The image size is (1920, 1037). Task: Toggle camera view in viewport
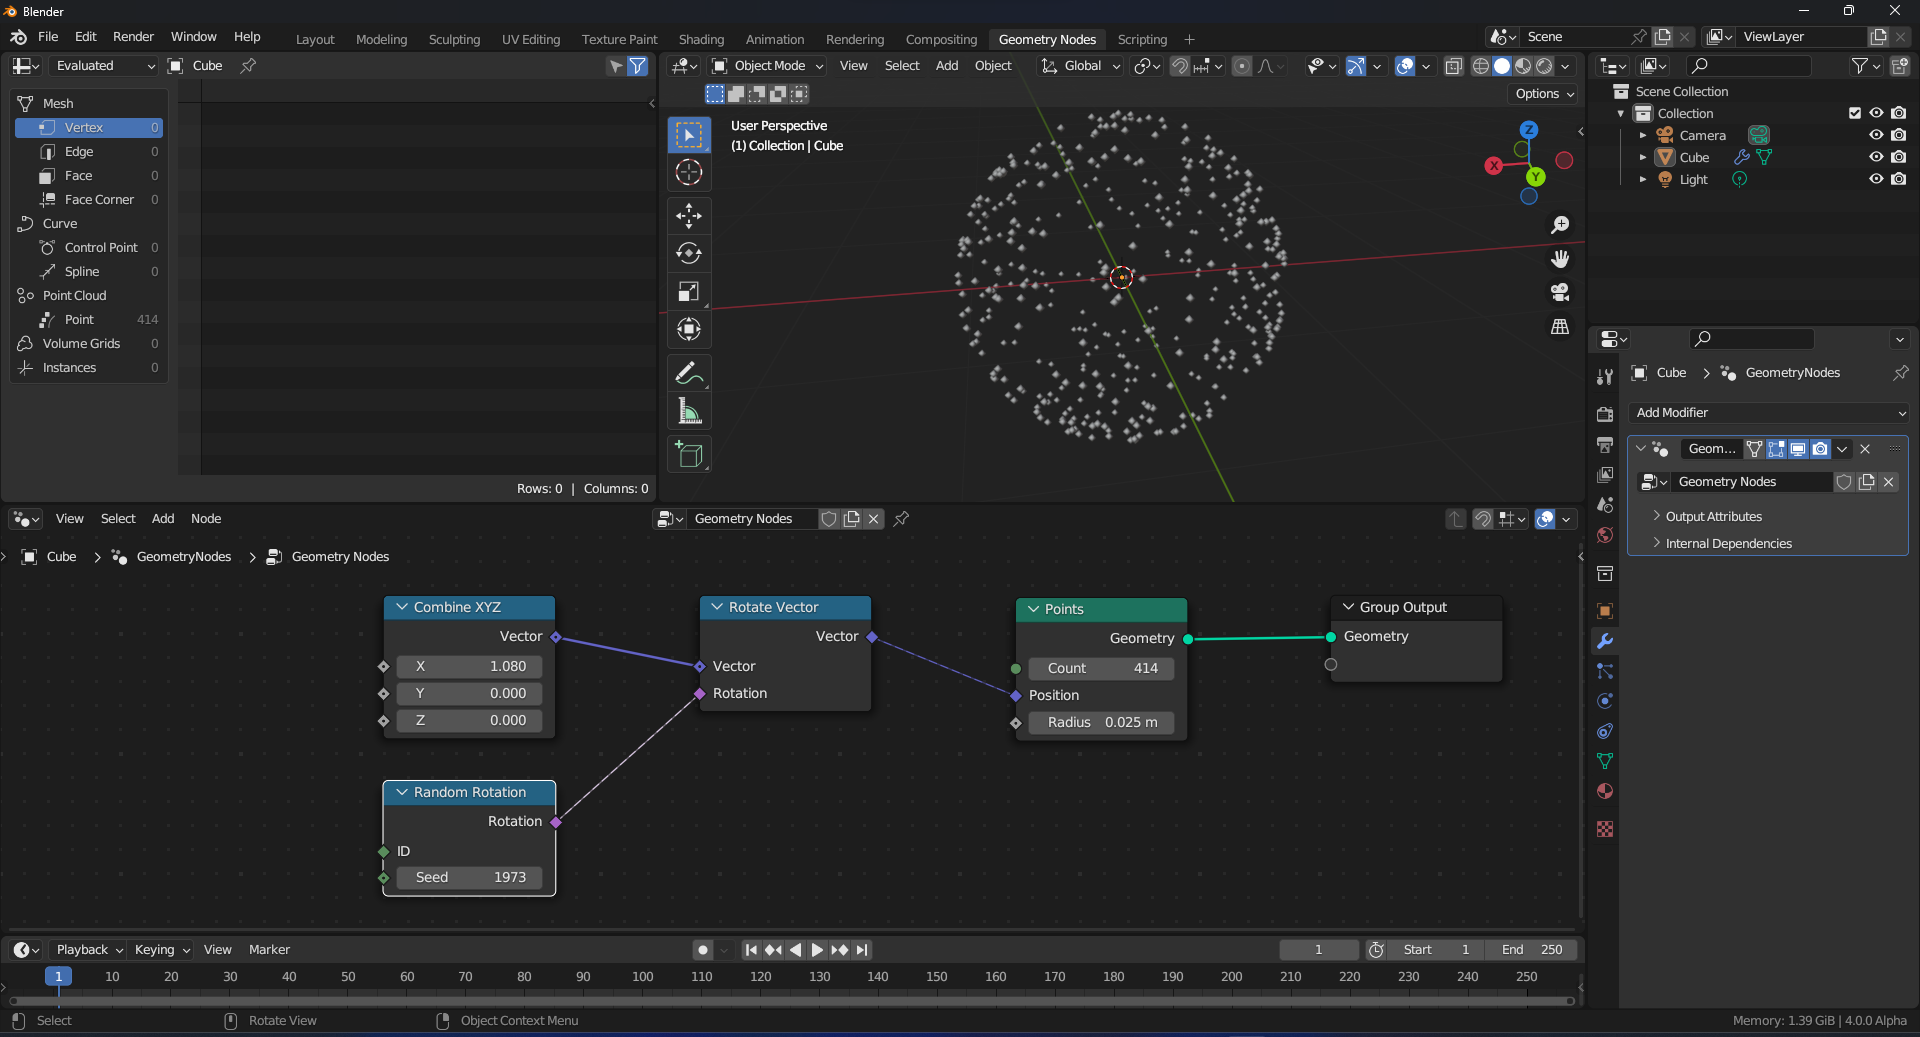click(x=1560, y=292)
